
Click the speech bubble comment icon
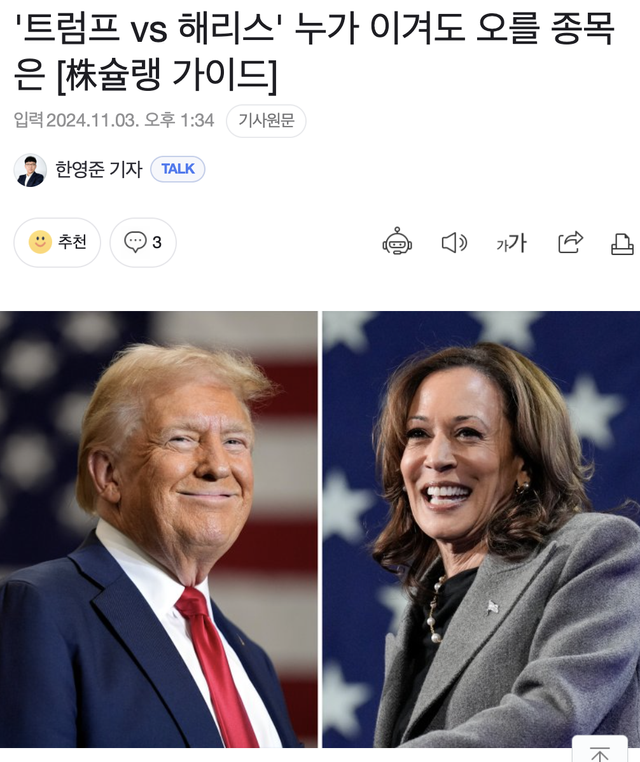click(x=135, y=242)
